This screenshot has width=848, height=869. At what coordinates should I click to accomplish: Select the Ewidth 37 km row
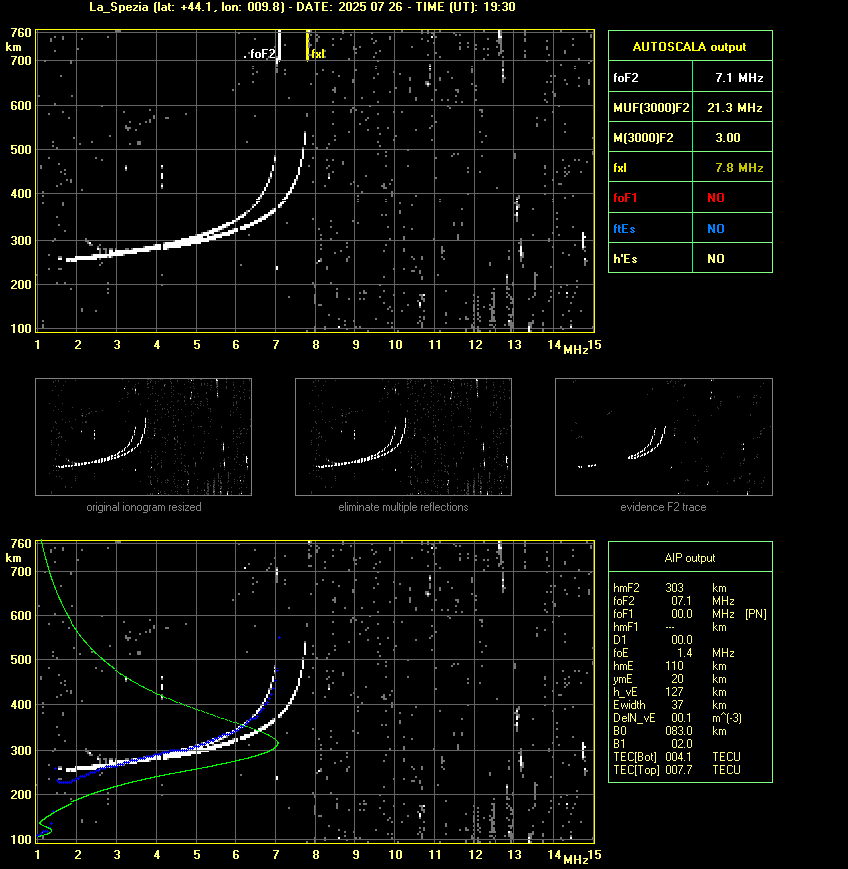point(670,705)
